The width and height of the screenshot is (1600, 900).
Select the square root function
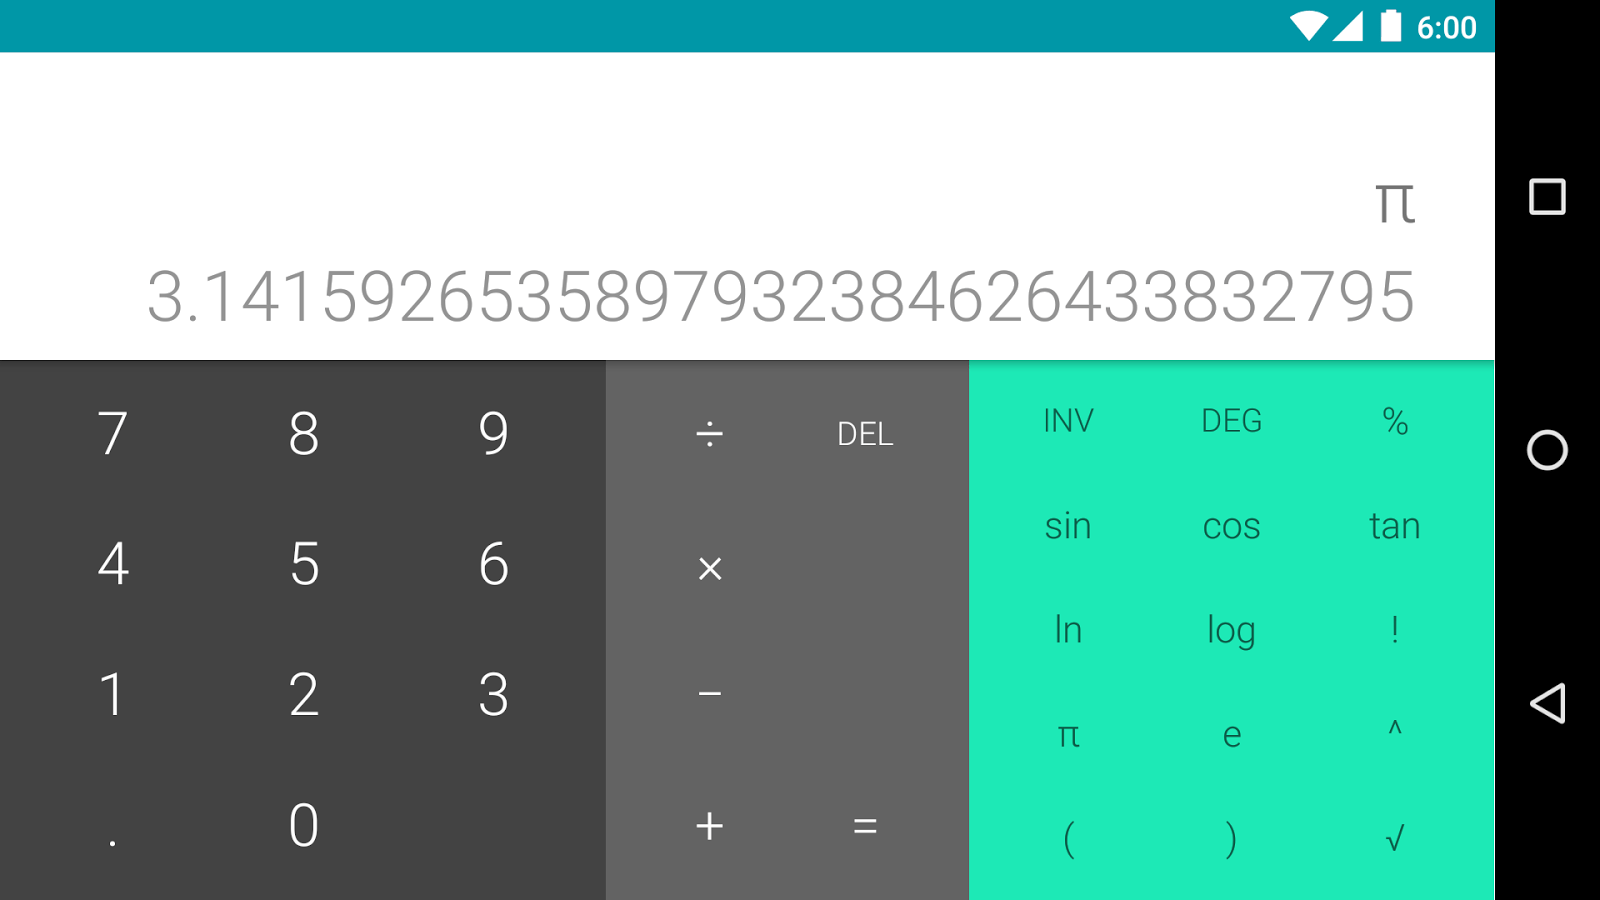click(x=1396, y=840)
